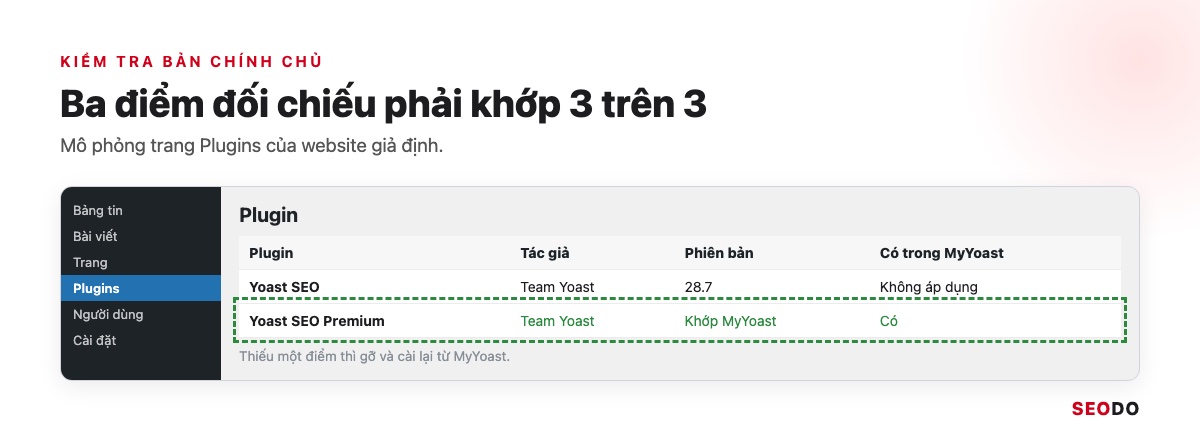
Task: Select the Yoast SEO Premium plugin name
Action: point(317,321)
